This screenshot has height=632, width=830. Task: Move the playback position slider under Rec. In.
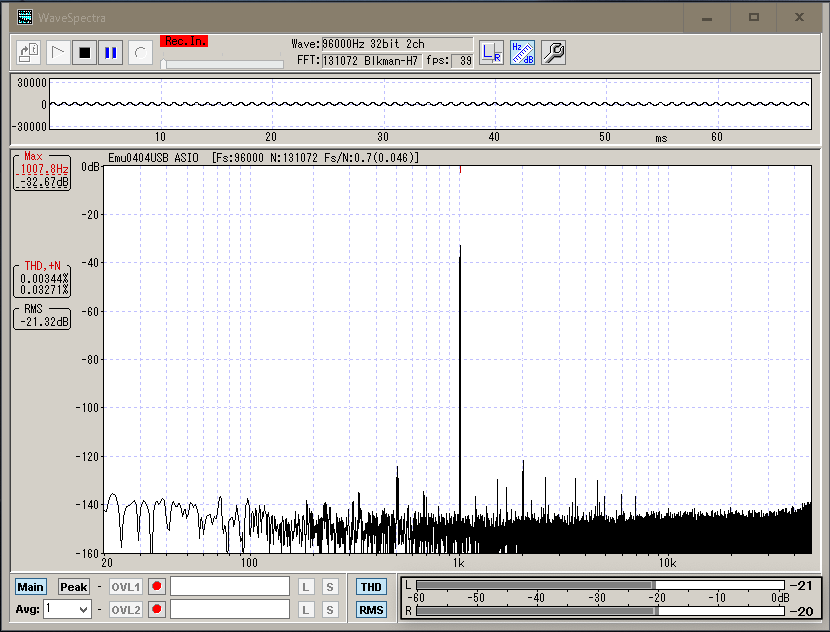(164, 64)
